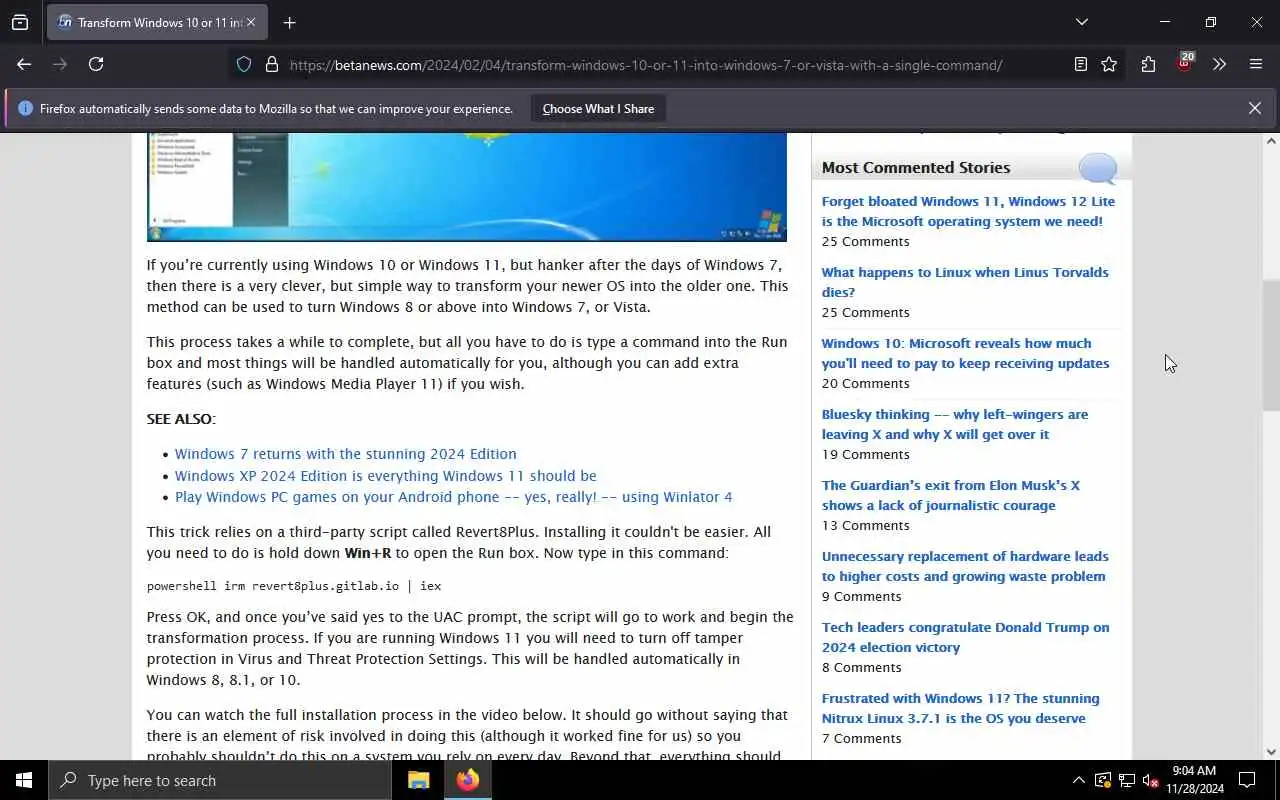Screen dimensions: 1280x800
Task: Click the Type here to search box
Action: pos(220,780)
